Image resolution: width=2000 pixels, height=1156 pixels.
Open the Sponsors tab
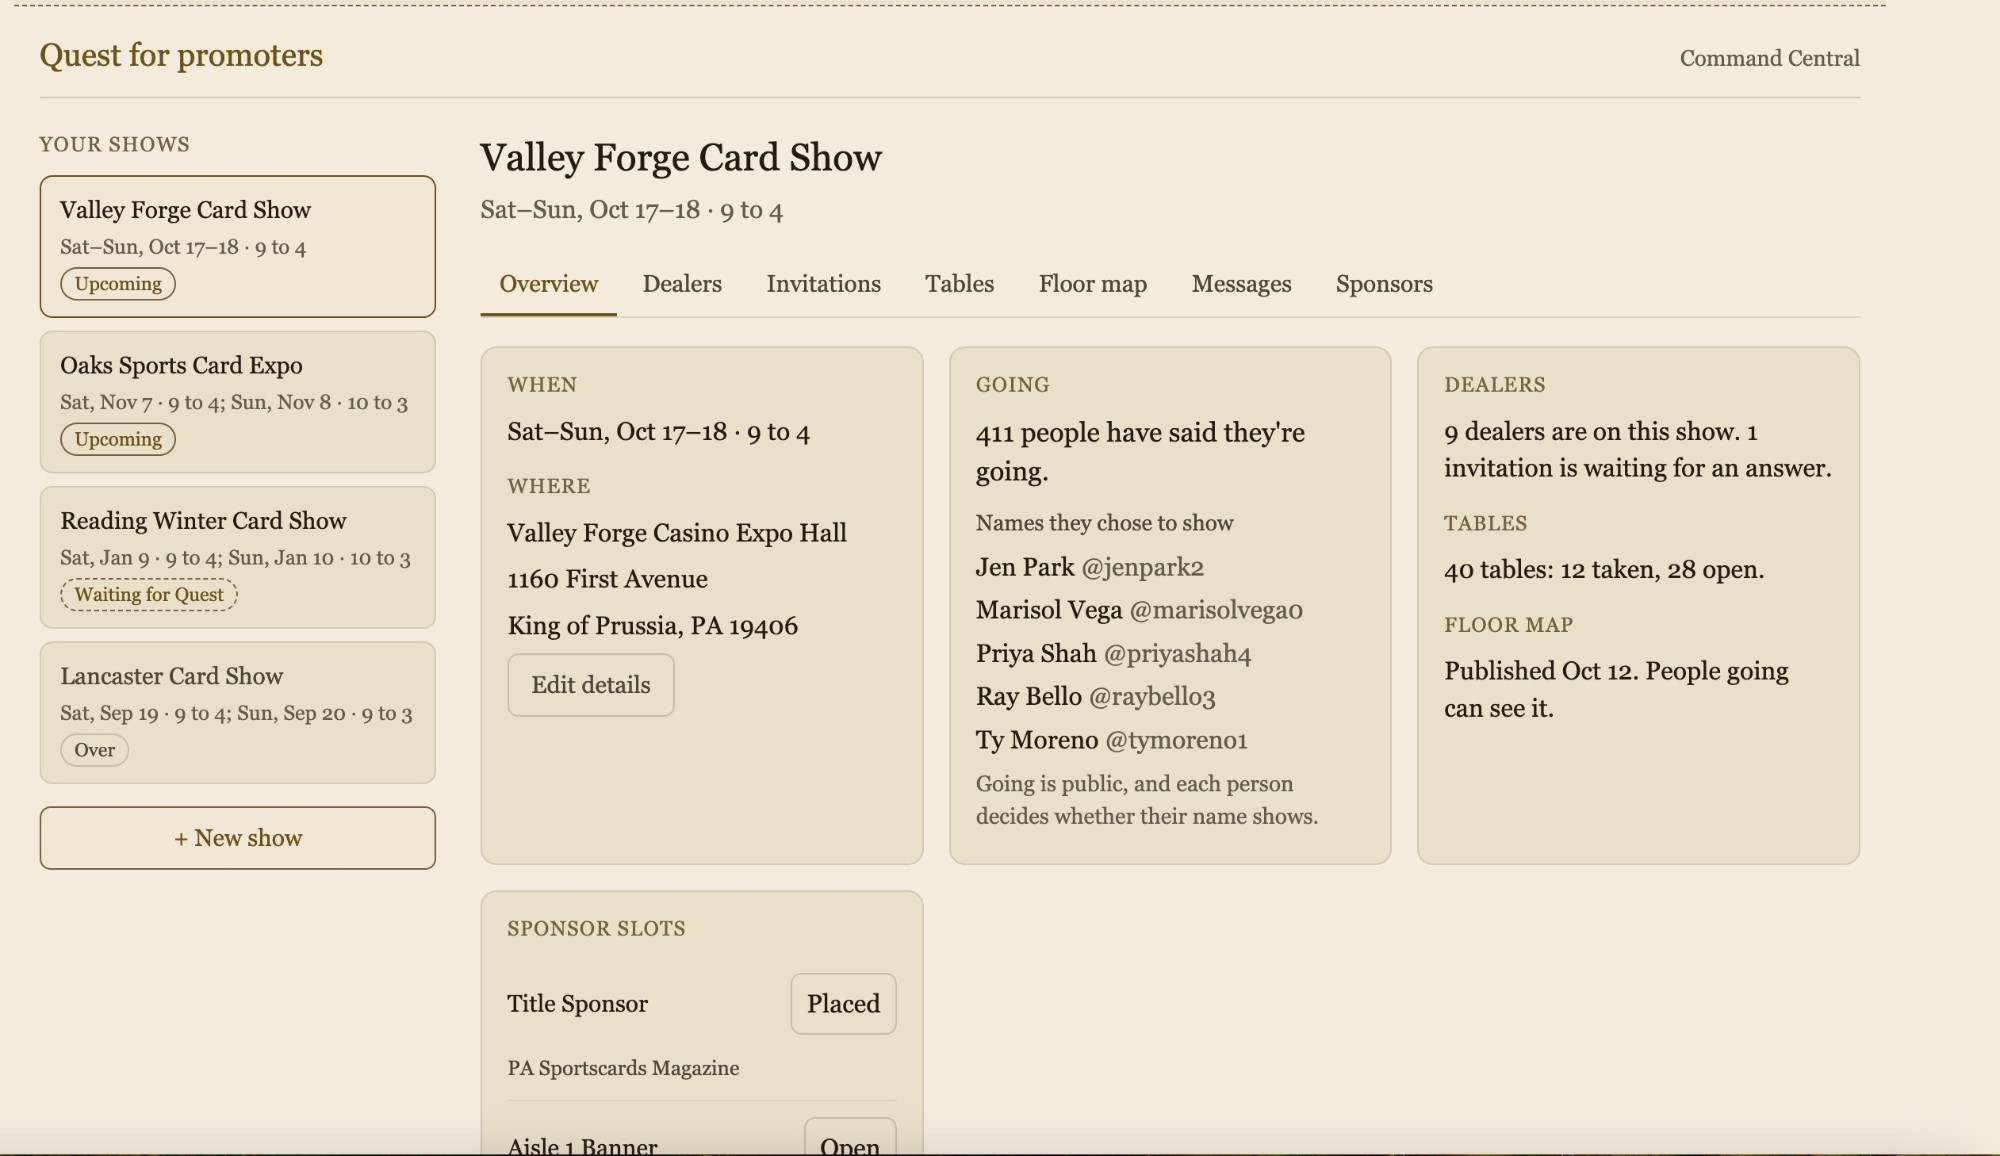[1384, 284]
